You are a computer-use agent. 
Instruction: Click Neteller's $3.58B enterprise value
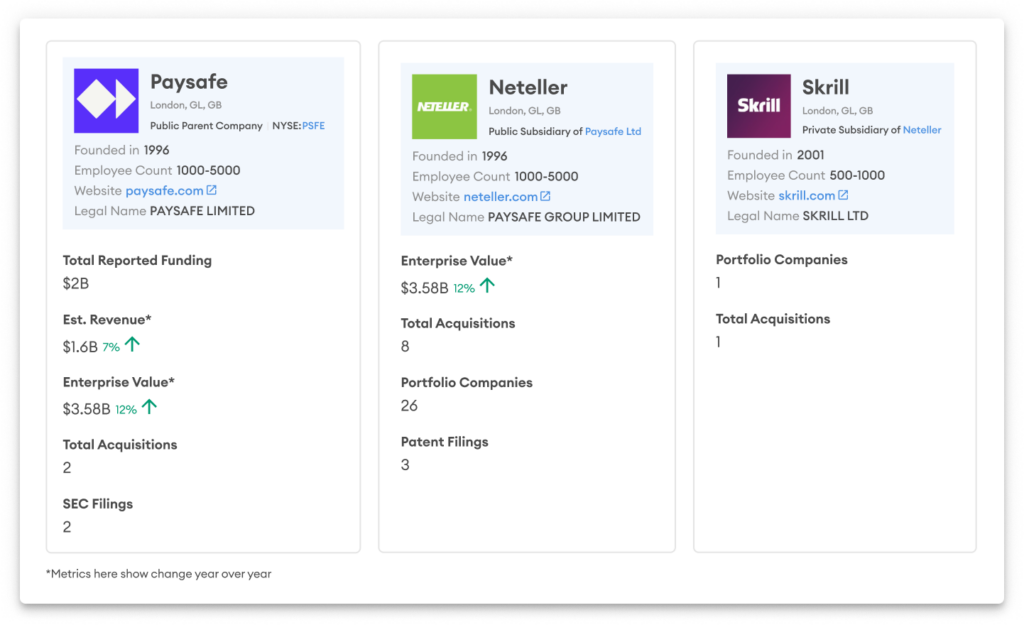tap(424, 288)
